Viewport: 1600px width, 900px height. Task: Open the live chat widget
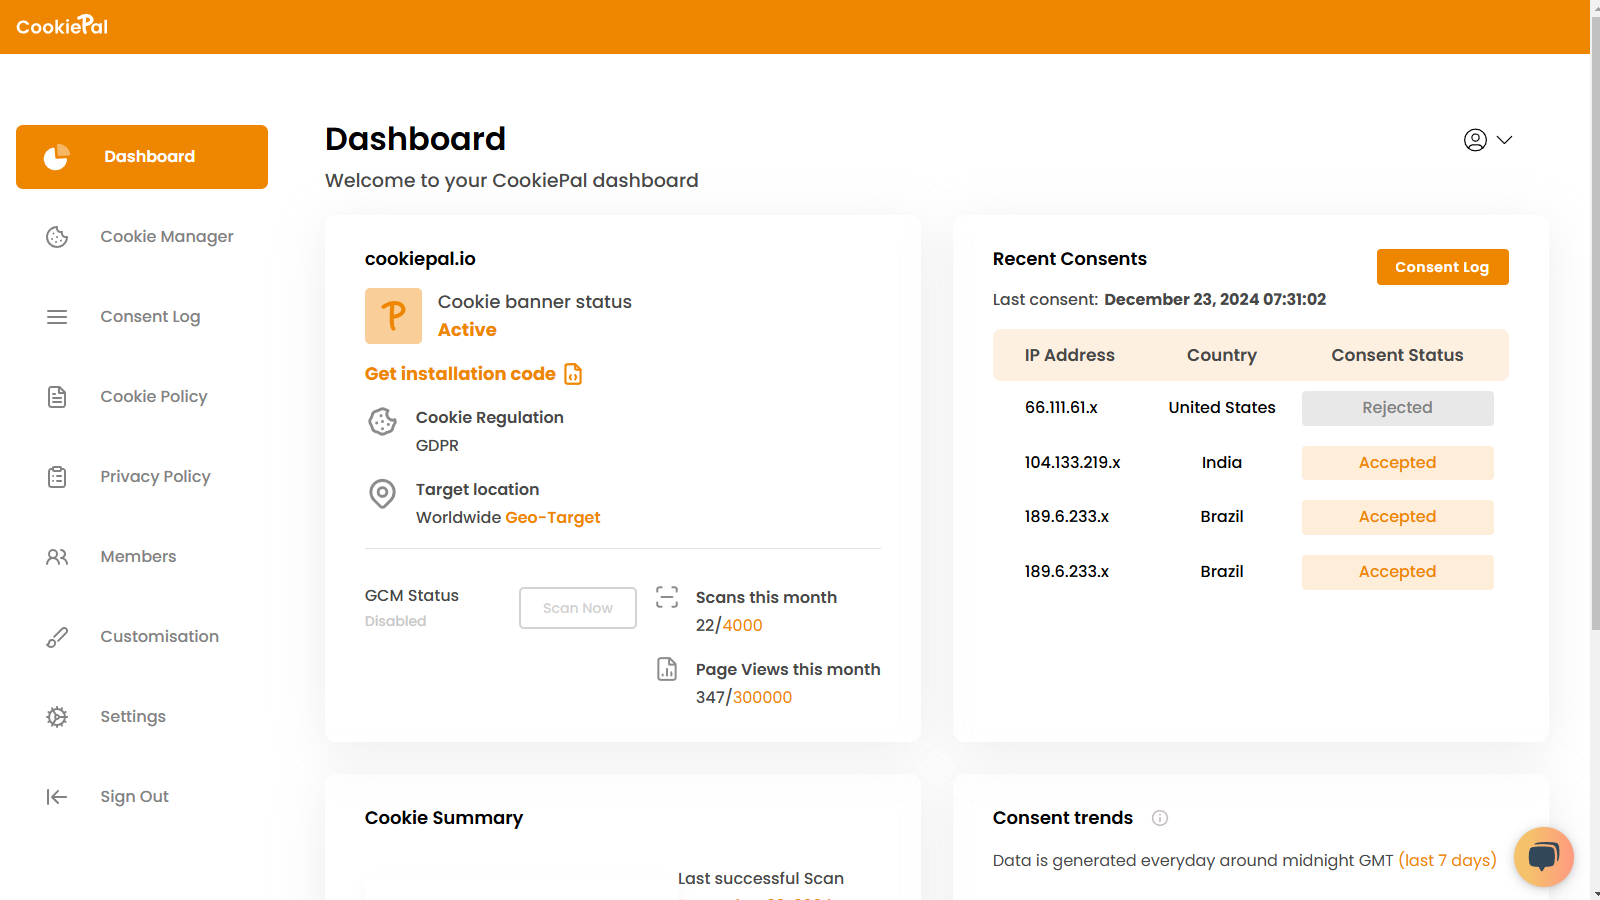1543,857
